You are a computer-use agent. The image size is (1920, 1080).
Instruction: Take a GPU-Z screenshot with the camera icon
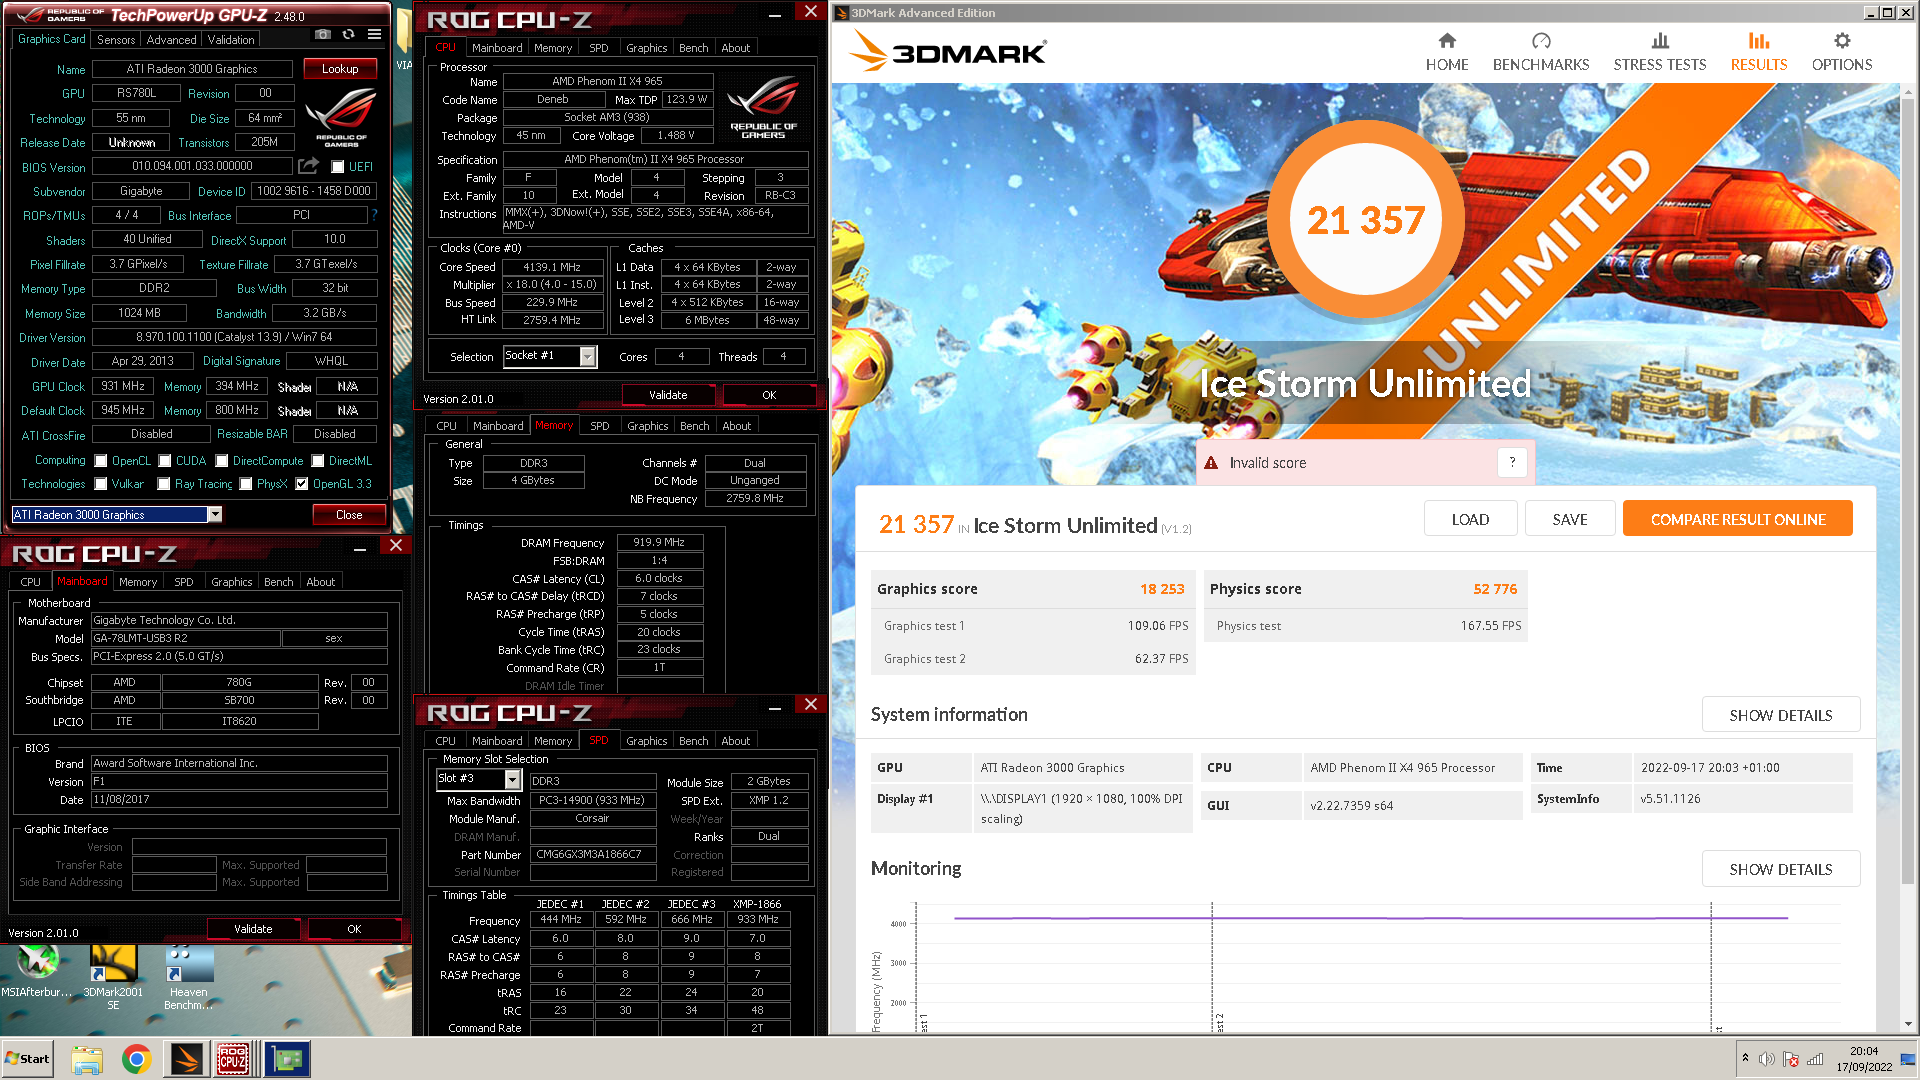click(x=322, y=35)
